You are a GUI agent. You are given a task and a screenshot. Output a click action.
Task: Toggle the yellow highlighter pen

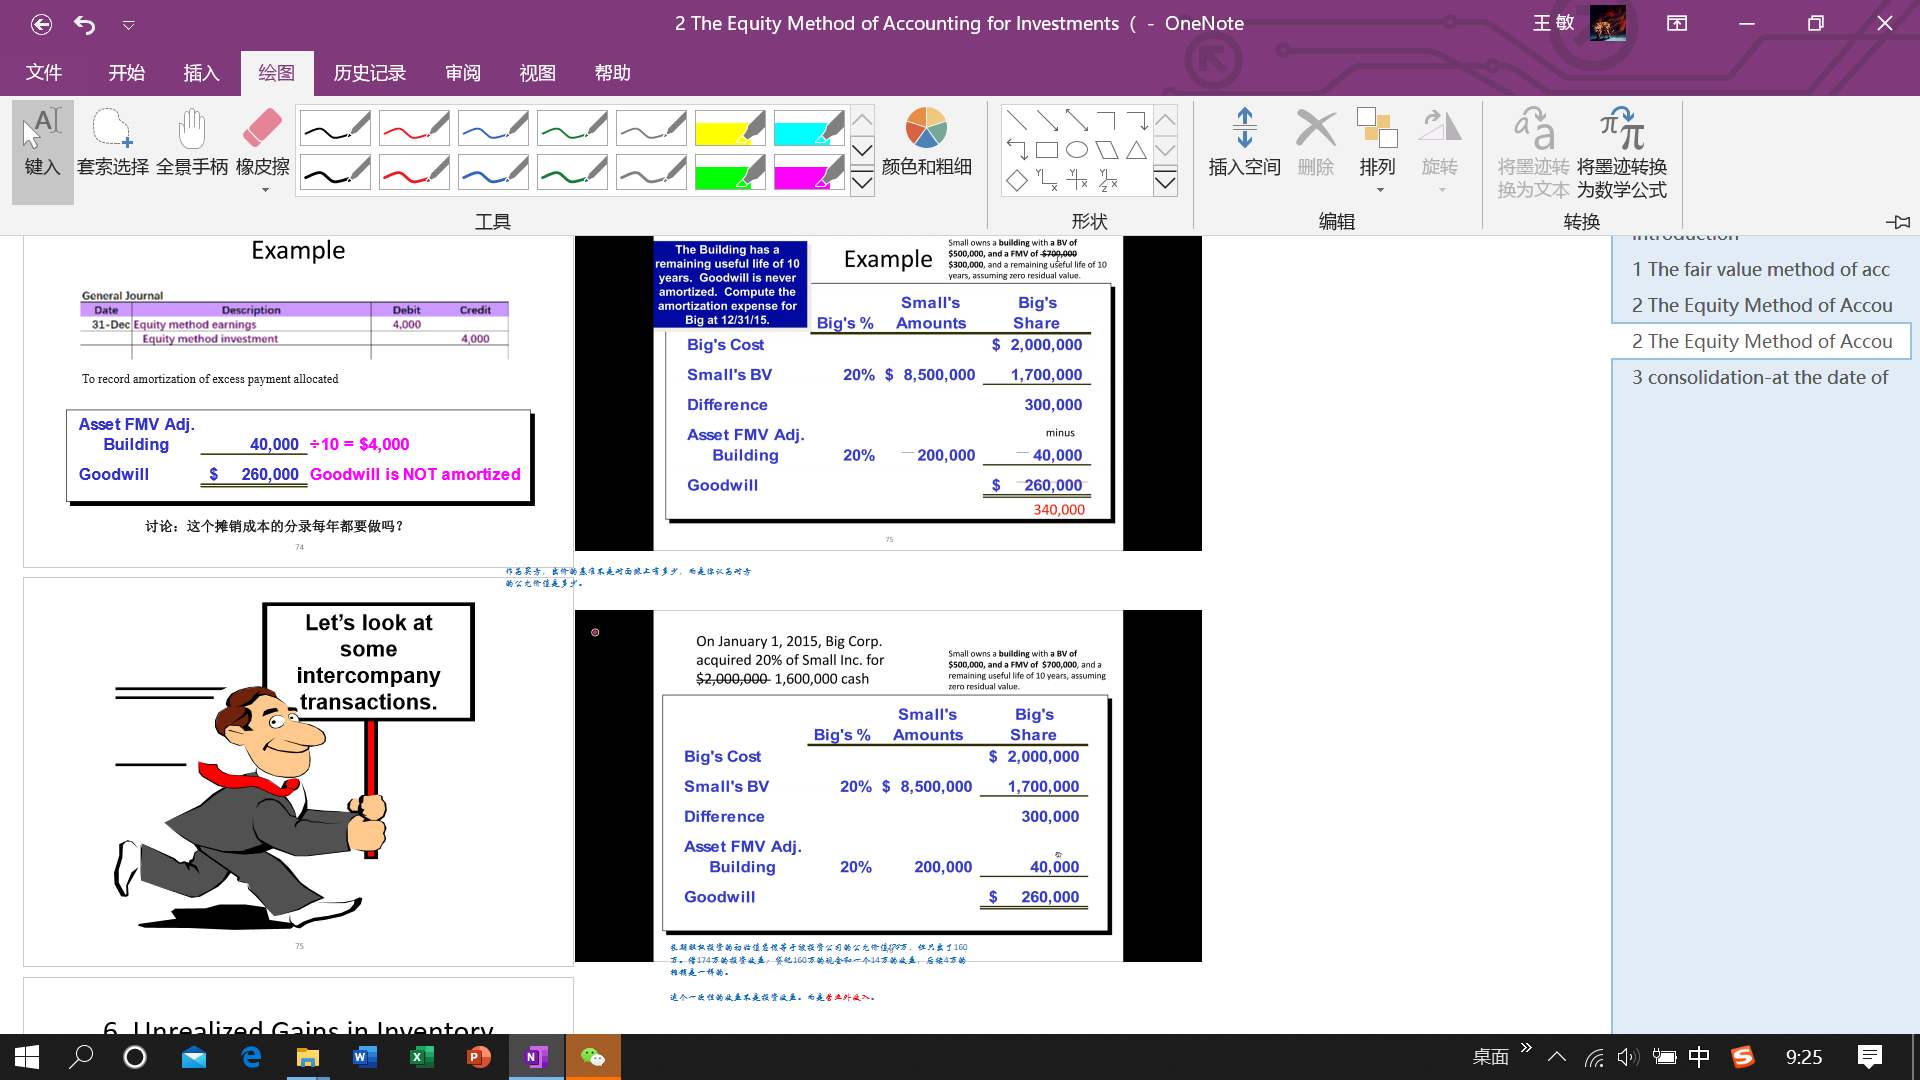coord(730,128)
